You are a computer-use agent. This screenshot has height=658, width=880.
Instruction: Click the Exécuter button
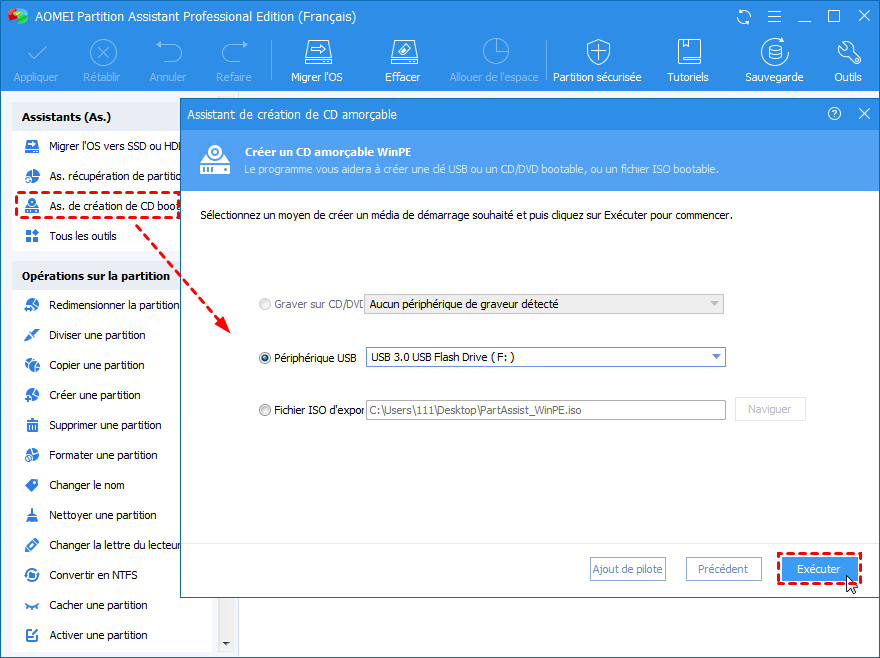click(x=819, y=569)
